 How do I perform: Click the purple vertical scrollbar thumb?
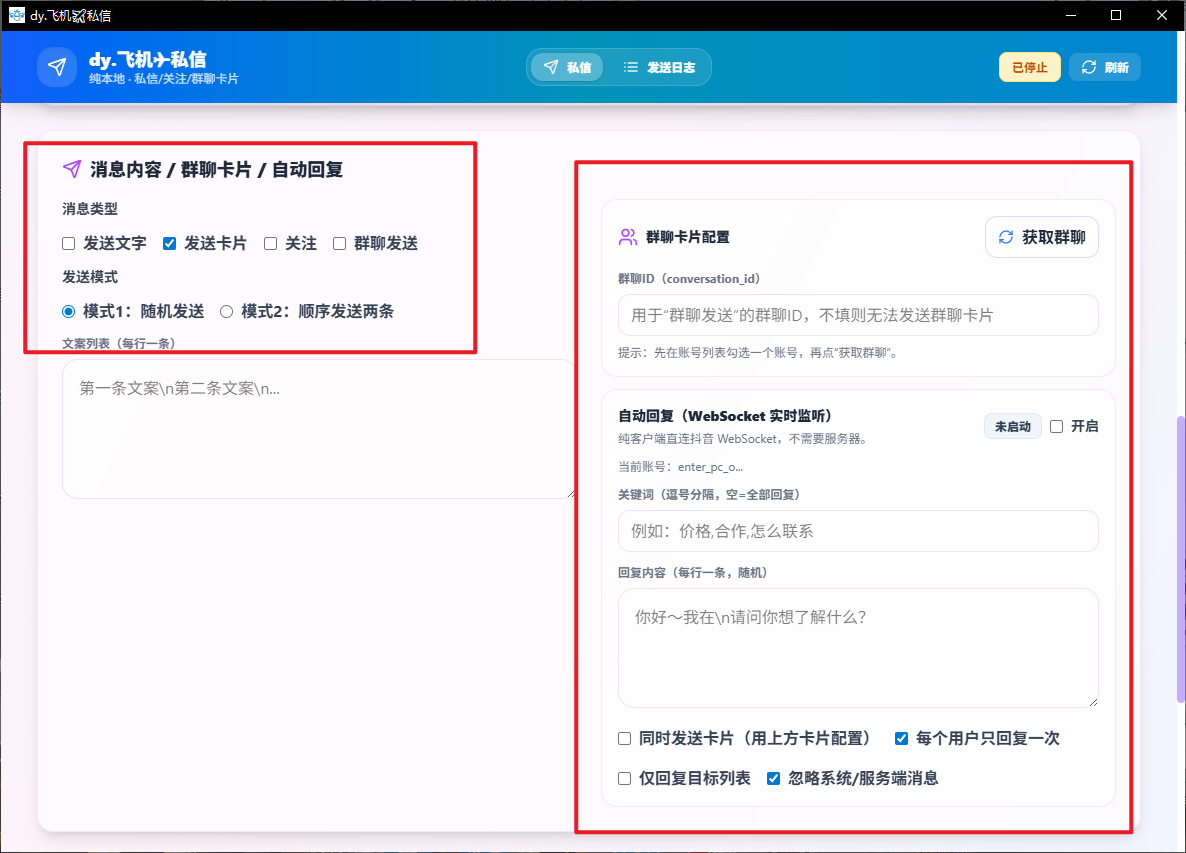[x=1180, y=560]
